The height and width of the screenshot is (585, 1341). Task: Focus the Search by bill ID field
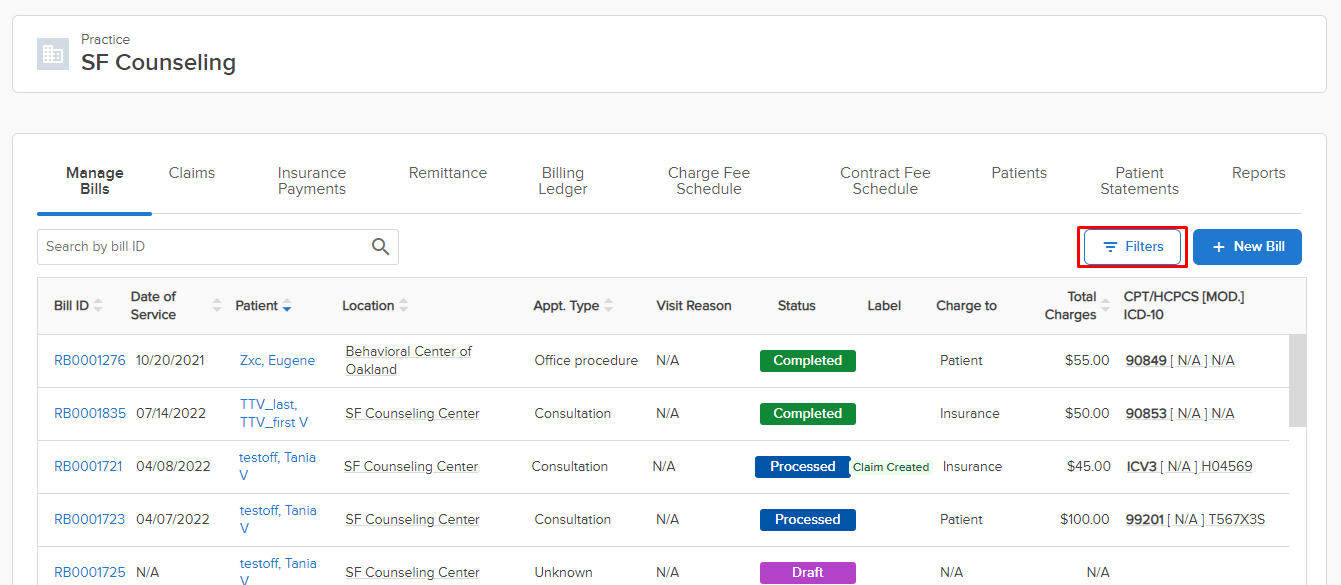tap(218, 247)
